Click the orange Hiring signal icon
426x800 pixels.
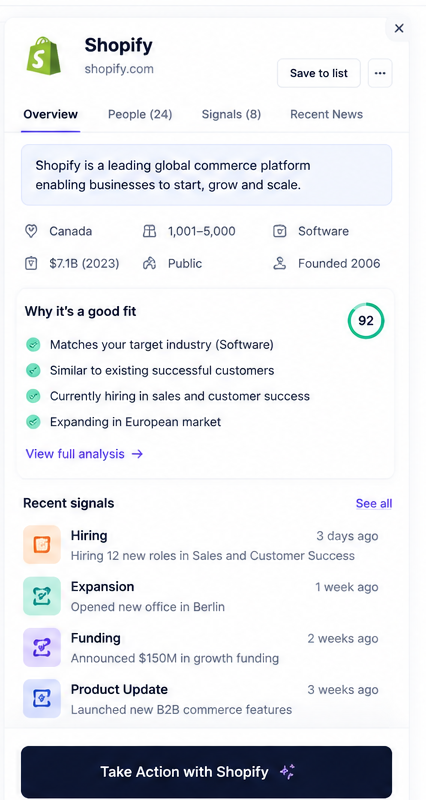[x=42, y=544]
